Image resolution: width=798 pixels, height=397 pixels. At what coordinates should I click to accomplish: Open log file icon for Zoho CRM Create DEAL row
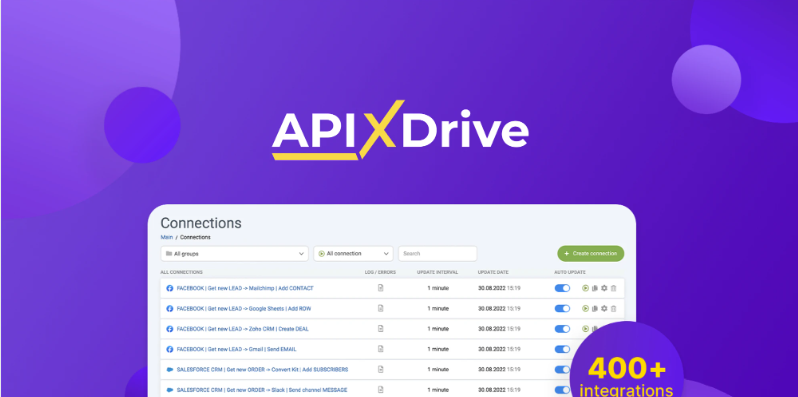tap(380, 329)
